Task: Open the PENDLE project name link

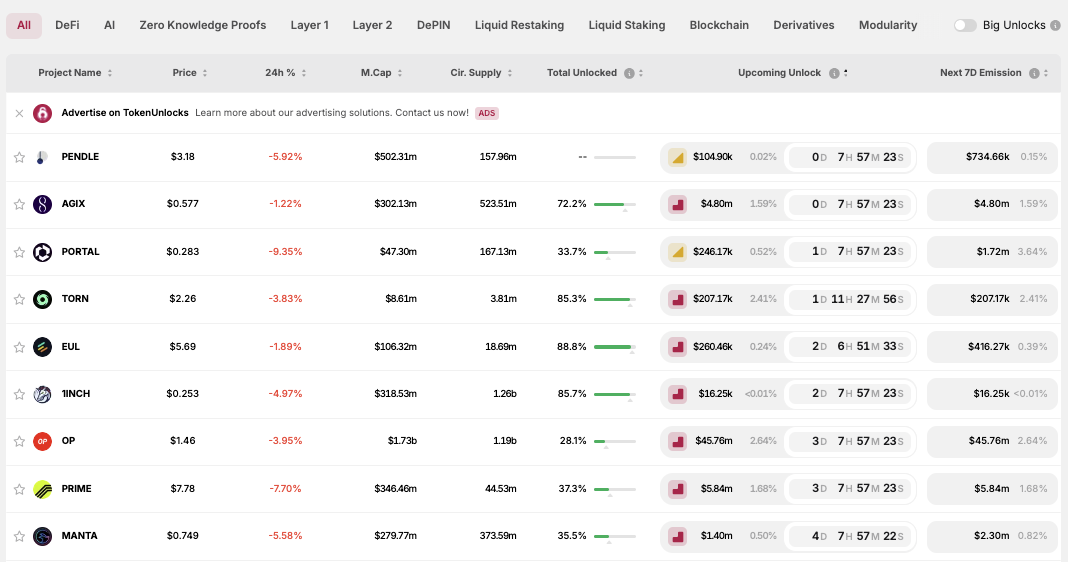Action: click(80, 157)
